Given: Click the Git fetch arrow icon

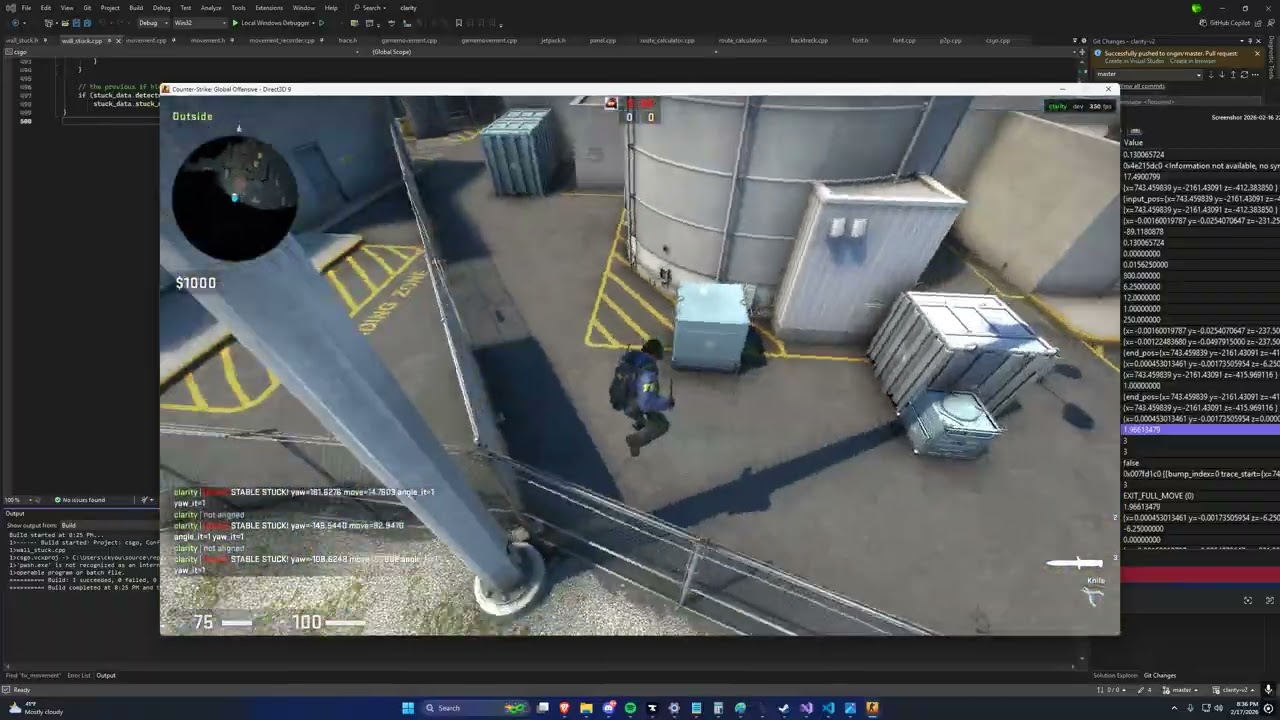Looking at the screenshot, I should [x=1212, y=74].
